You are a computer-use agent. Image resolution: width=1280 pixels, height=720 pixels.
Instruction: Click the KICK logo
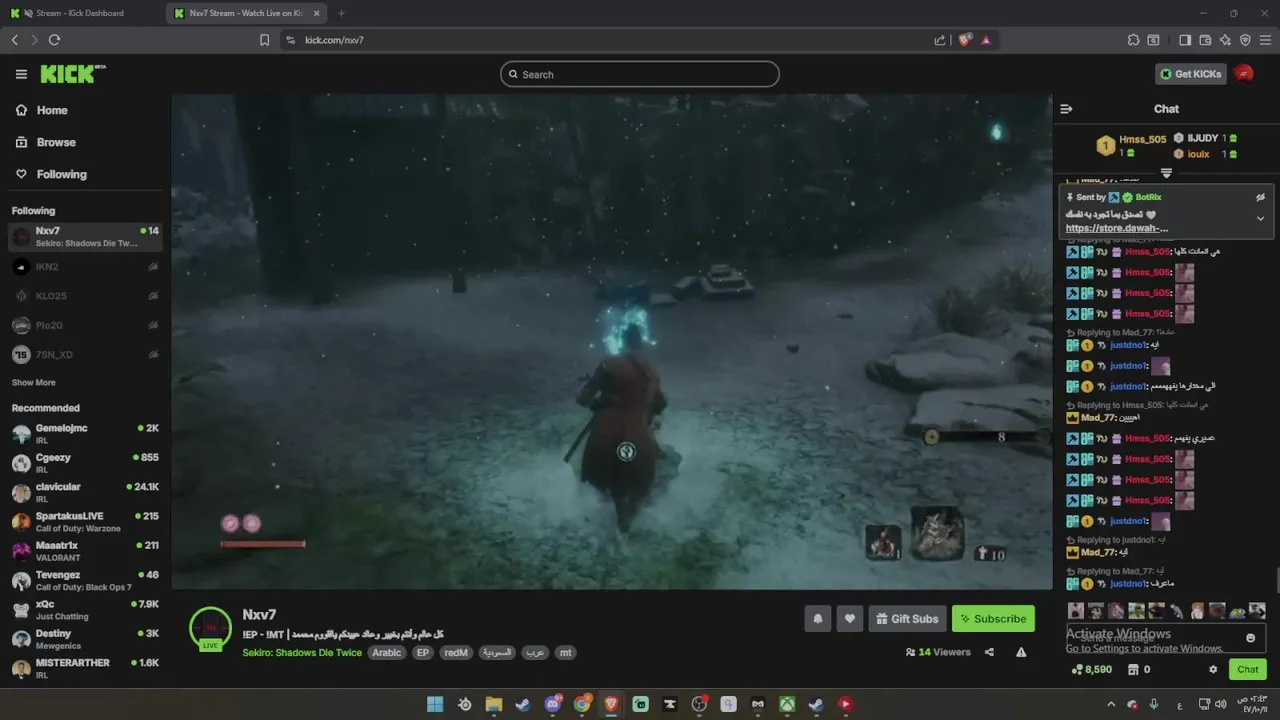tap(72, 74)
